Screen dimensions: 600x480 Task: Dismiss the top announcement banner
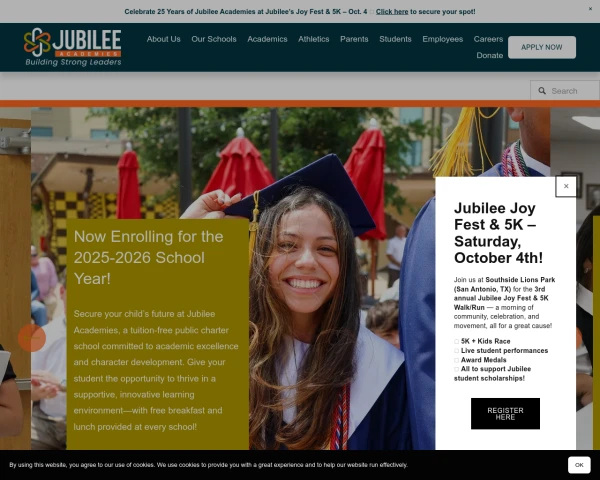point(590,8)
